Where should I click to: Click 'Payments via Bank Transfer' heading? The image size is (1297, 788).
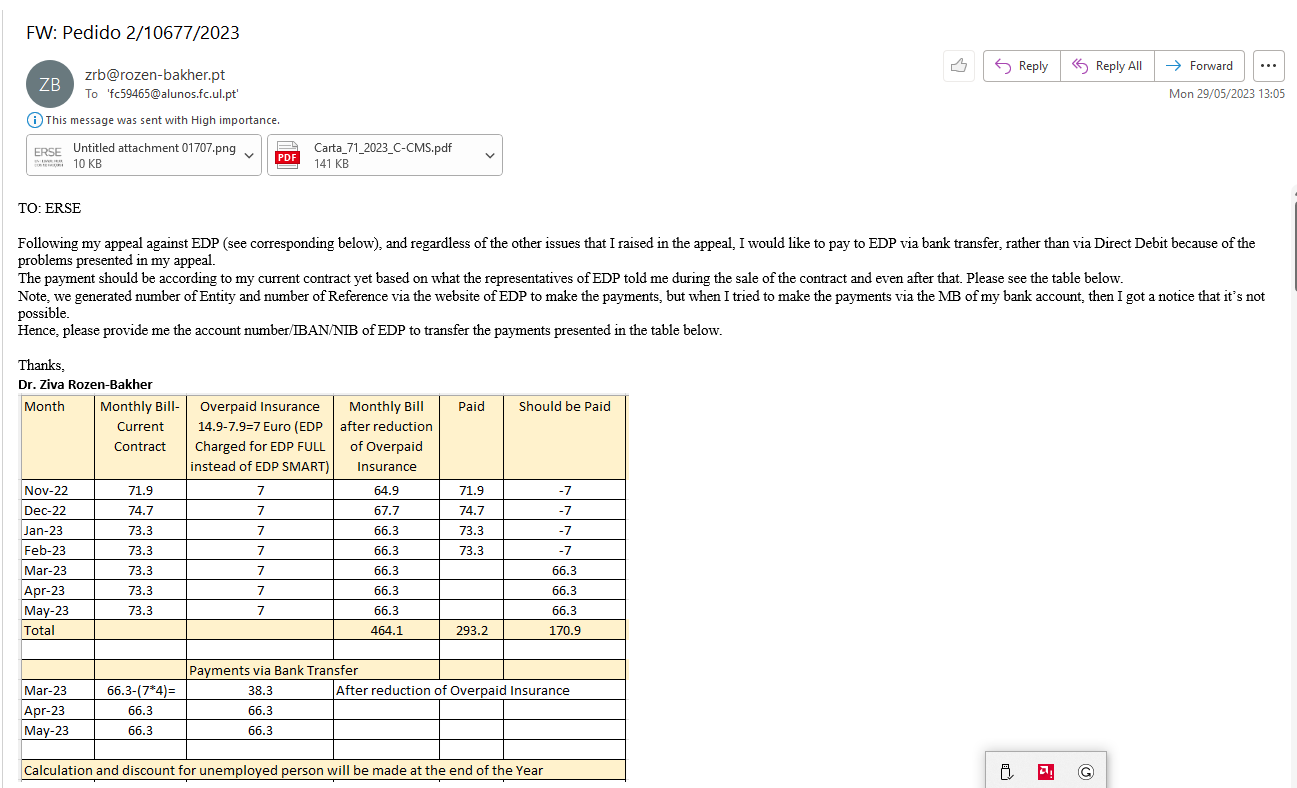point(273,670)
